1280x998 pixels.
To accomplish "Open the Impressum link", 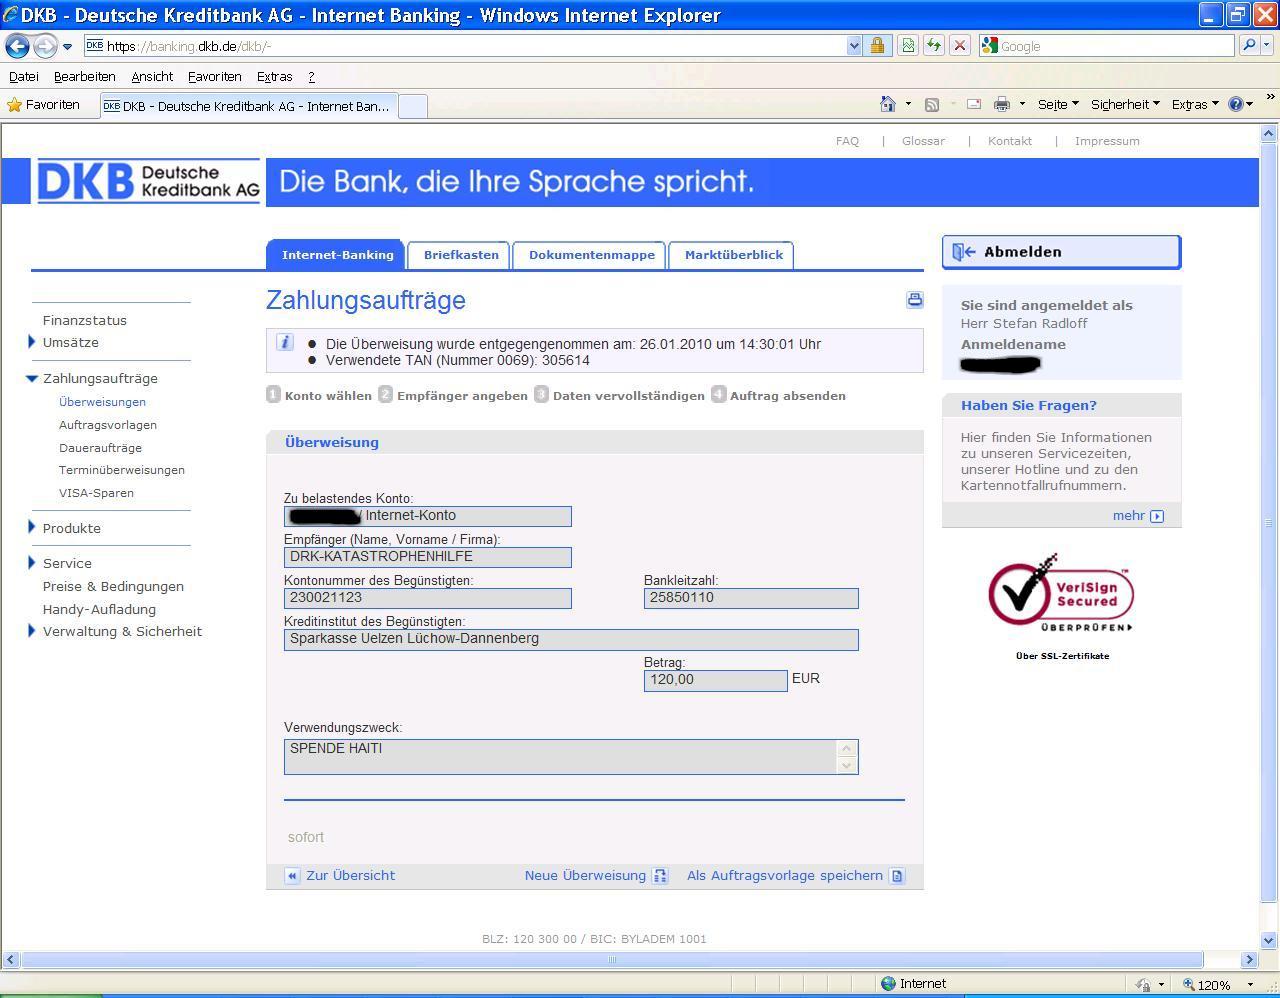I will [1107, 141].
